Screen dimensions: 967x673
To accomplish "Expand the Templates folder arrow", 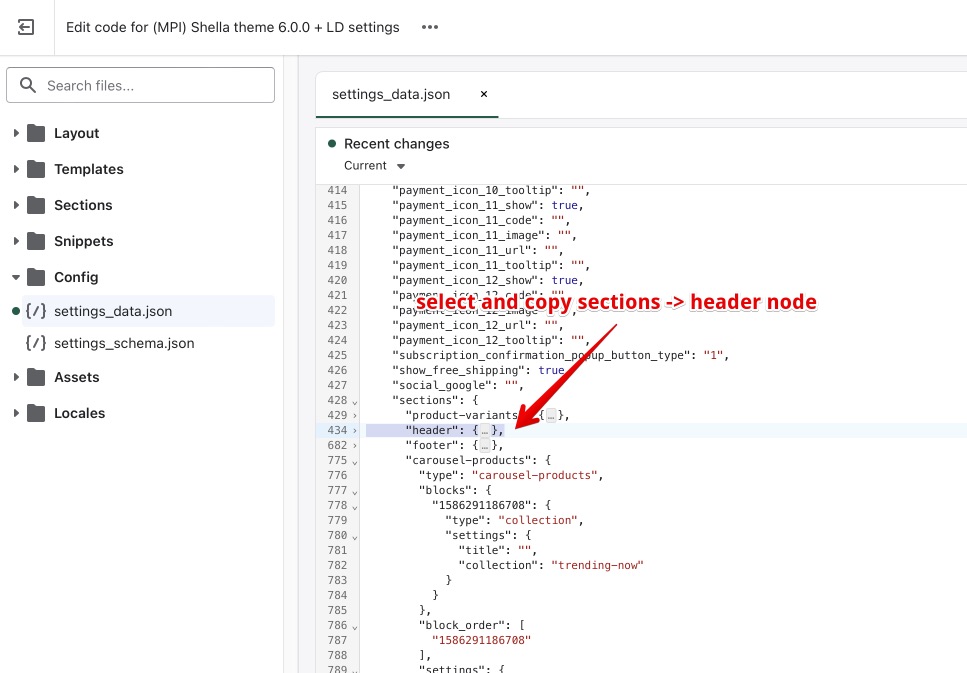I will pyautogui.click(x=16, y=169).
